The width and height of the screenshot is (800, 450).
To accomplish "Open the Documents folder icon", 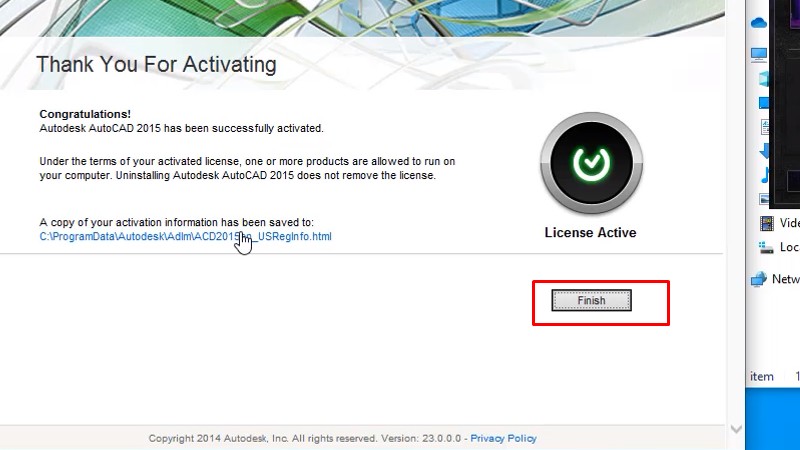I will click(x=765, y=127).
